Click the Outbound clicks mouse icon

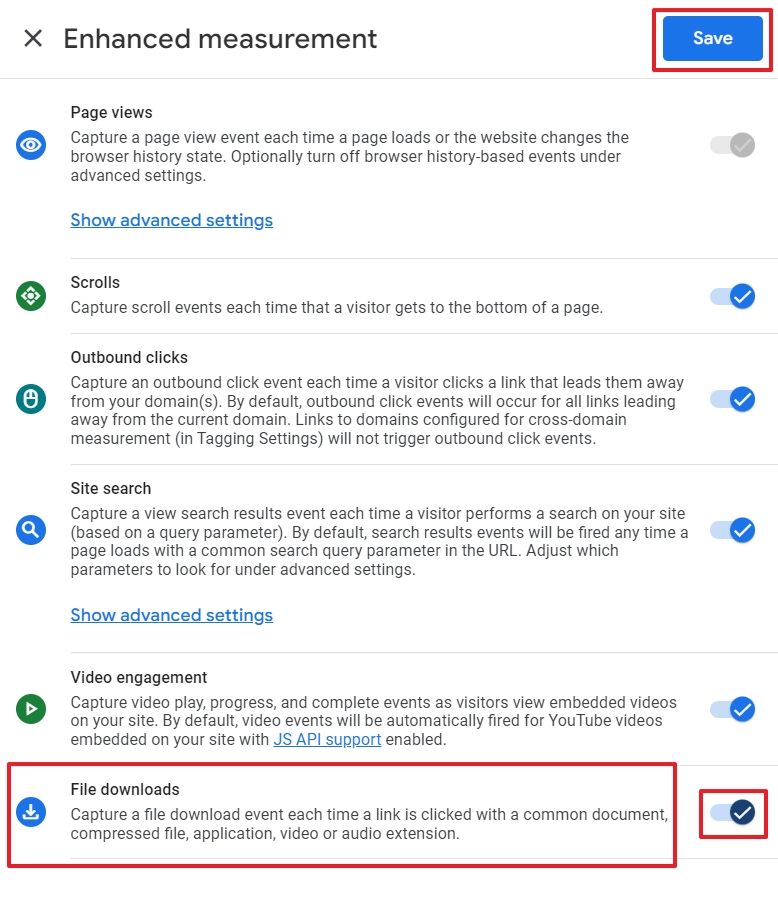pyautogui.click(x=31, y=399)
